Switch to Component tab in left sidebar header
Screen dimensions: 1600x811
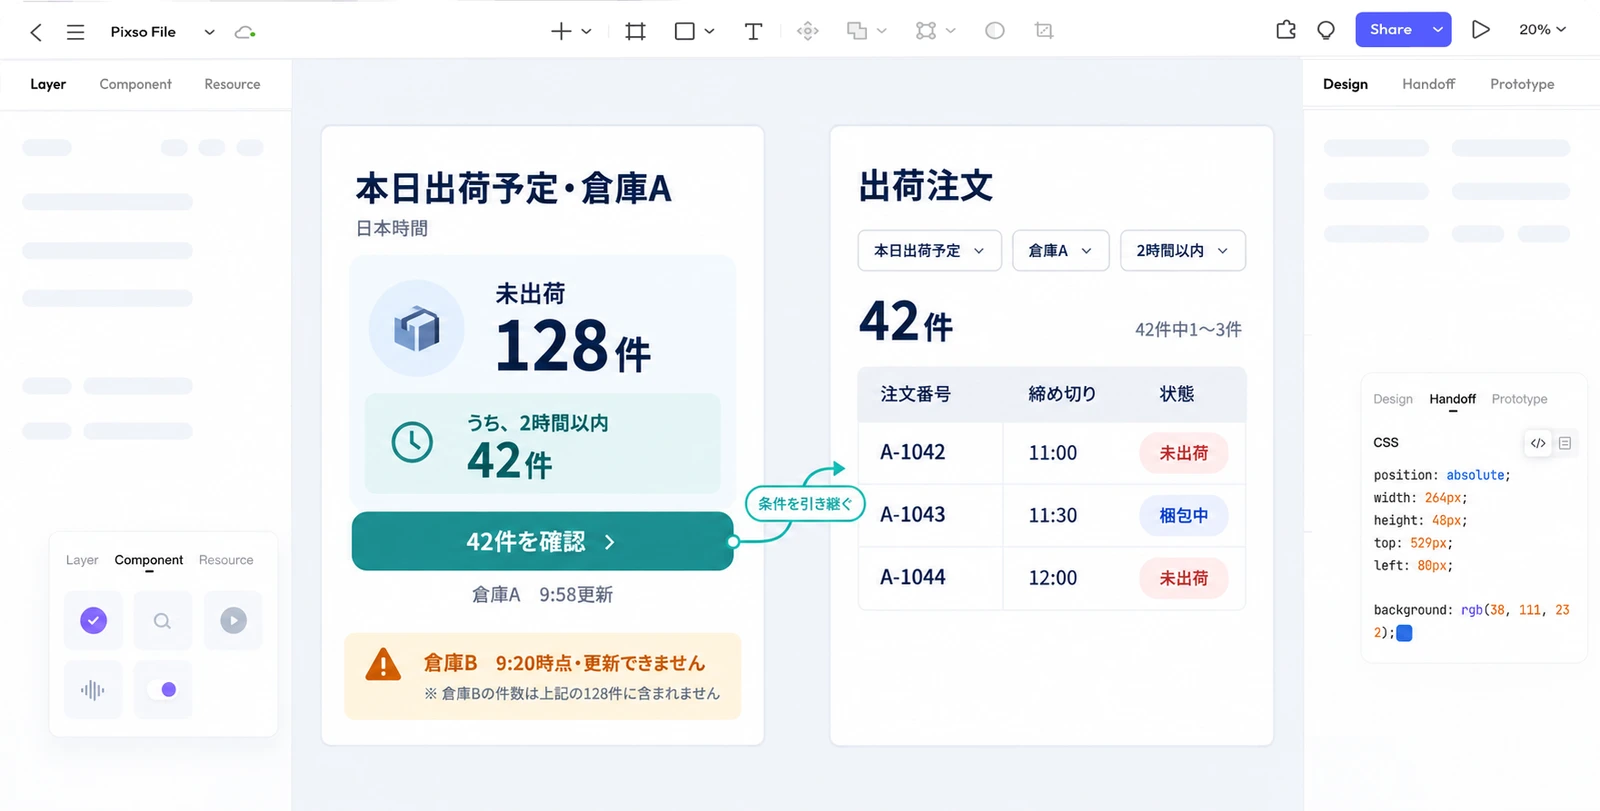click(135, 84)
